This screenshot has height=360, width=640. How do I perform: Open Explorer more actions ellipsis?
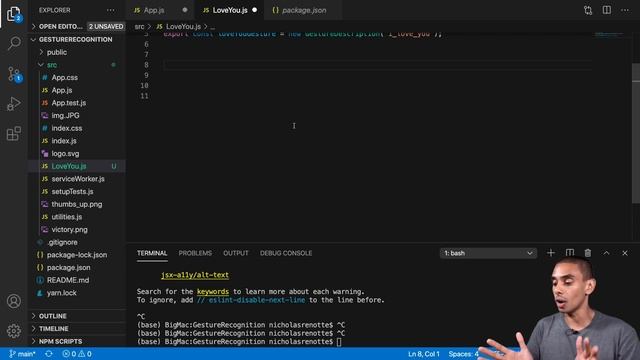[111, 10]
